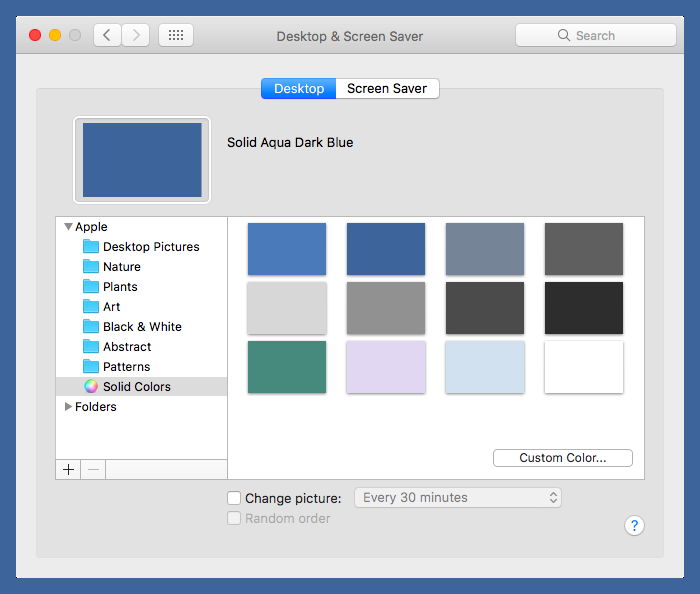Click the forward navigation arrow
This screenshot has height=594, width=700.
[135, 35]
